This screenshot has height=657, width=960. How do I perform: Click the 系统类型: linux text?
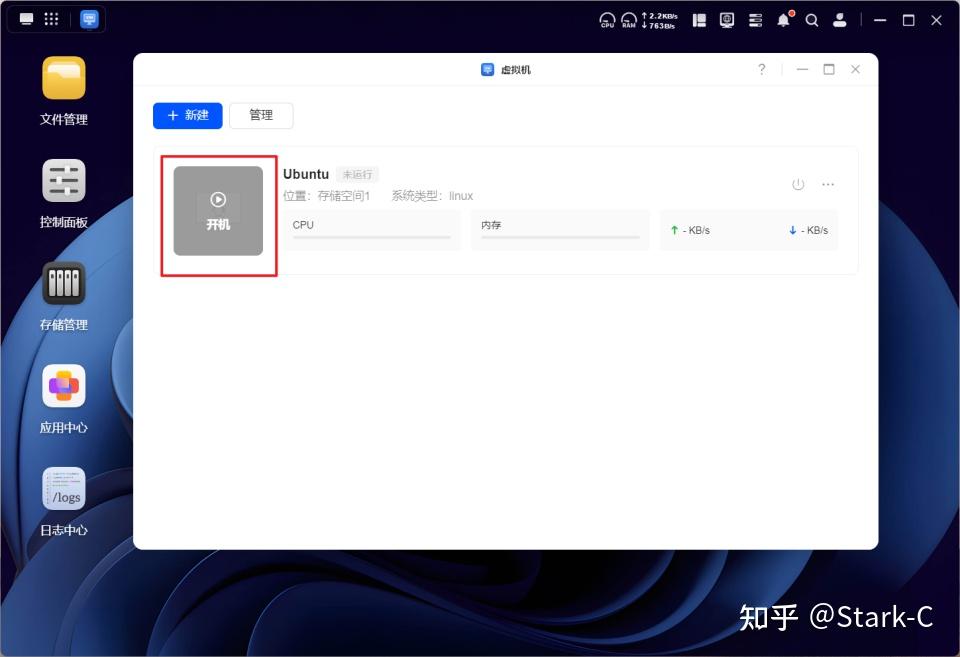(432, 196)
